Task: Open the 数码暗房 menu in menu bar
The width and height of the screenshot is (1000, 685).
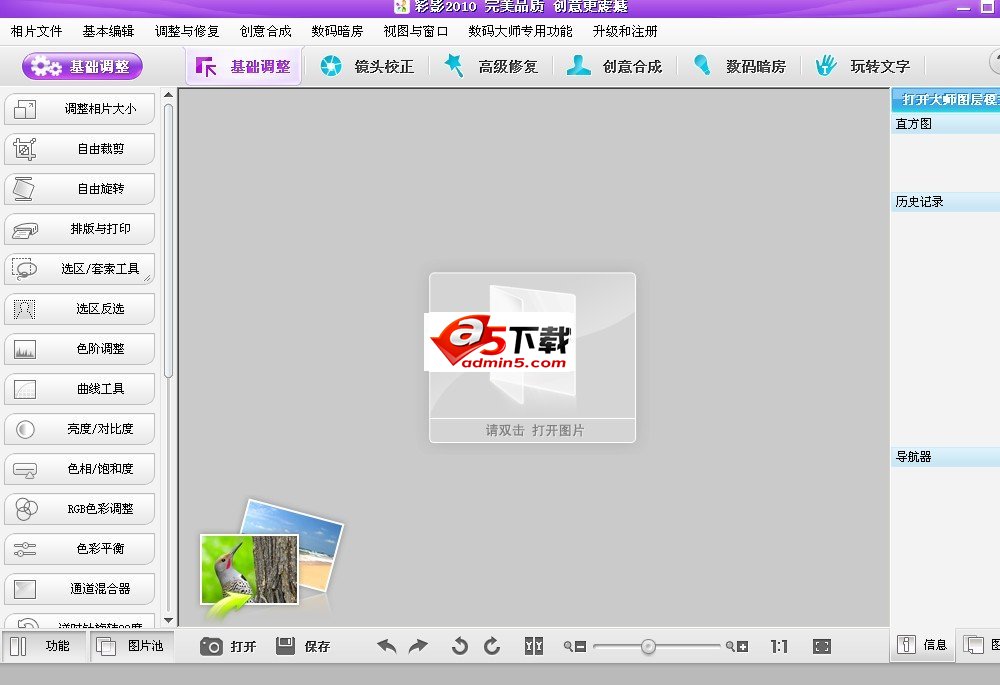Action: 337,31
